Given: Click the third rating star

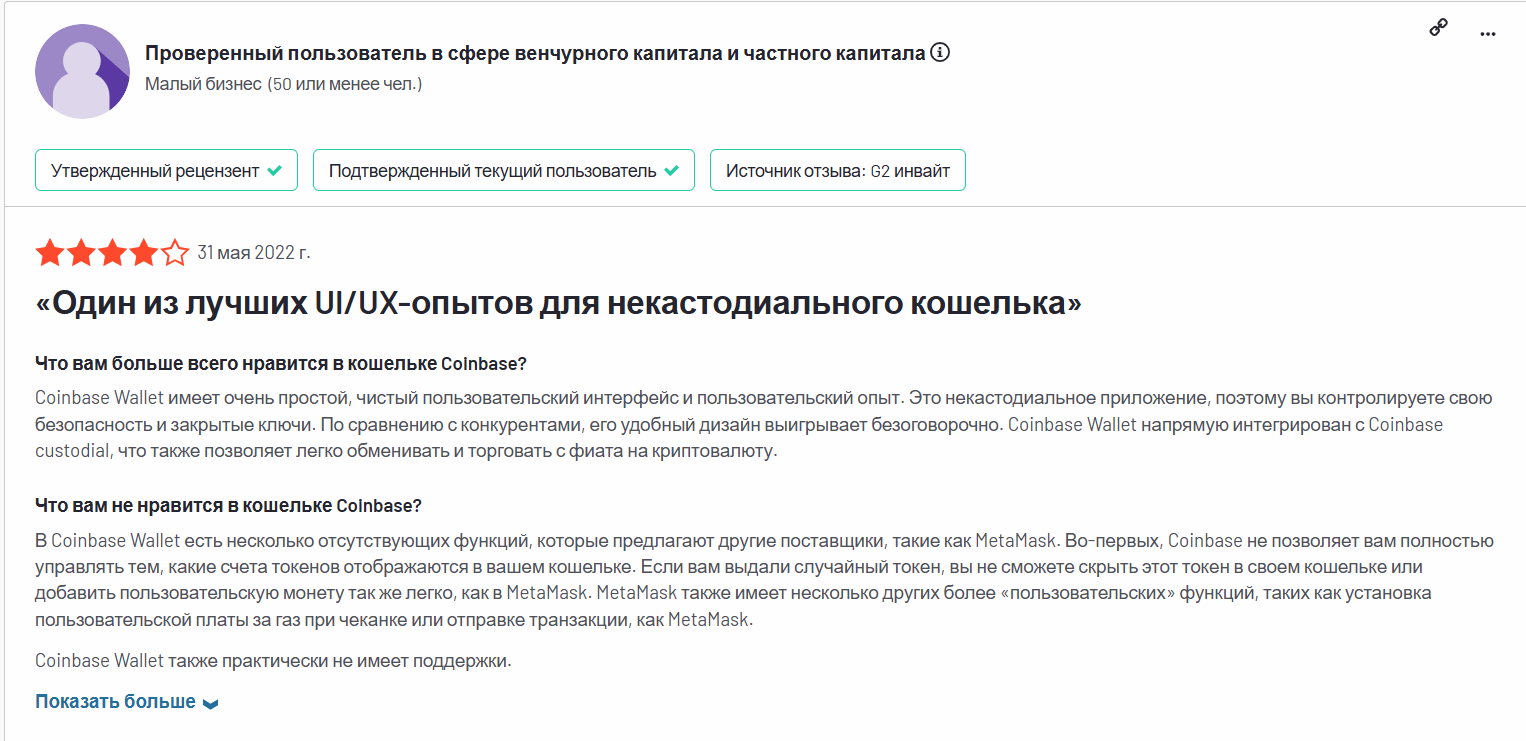Looking at the screenshot, I should click(x=112, y=253).
